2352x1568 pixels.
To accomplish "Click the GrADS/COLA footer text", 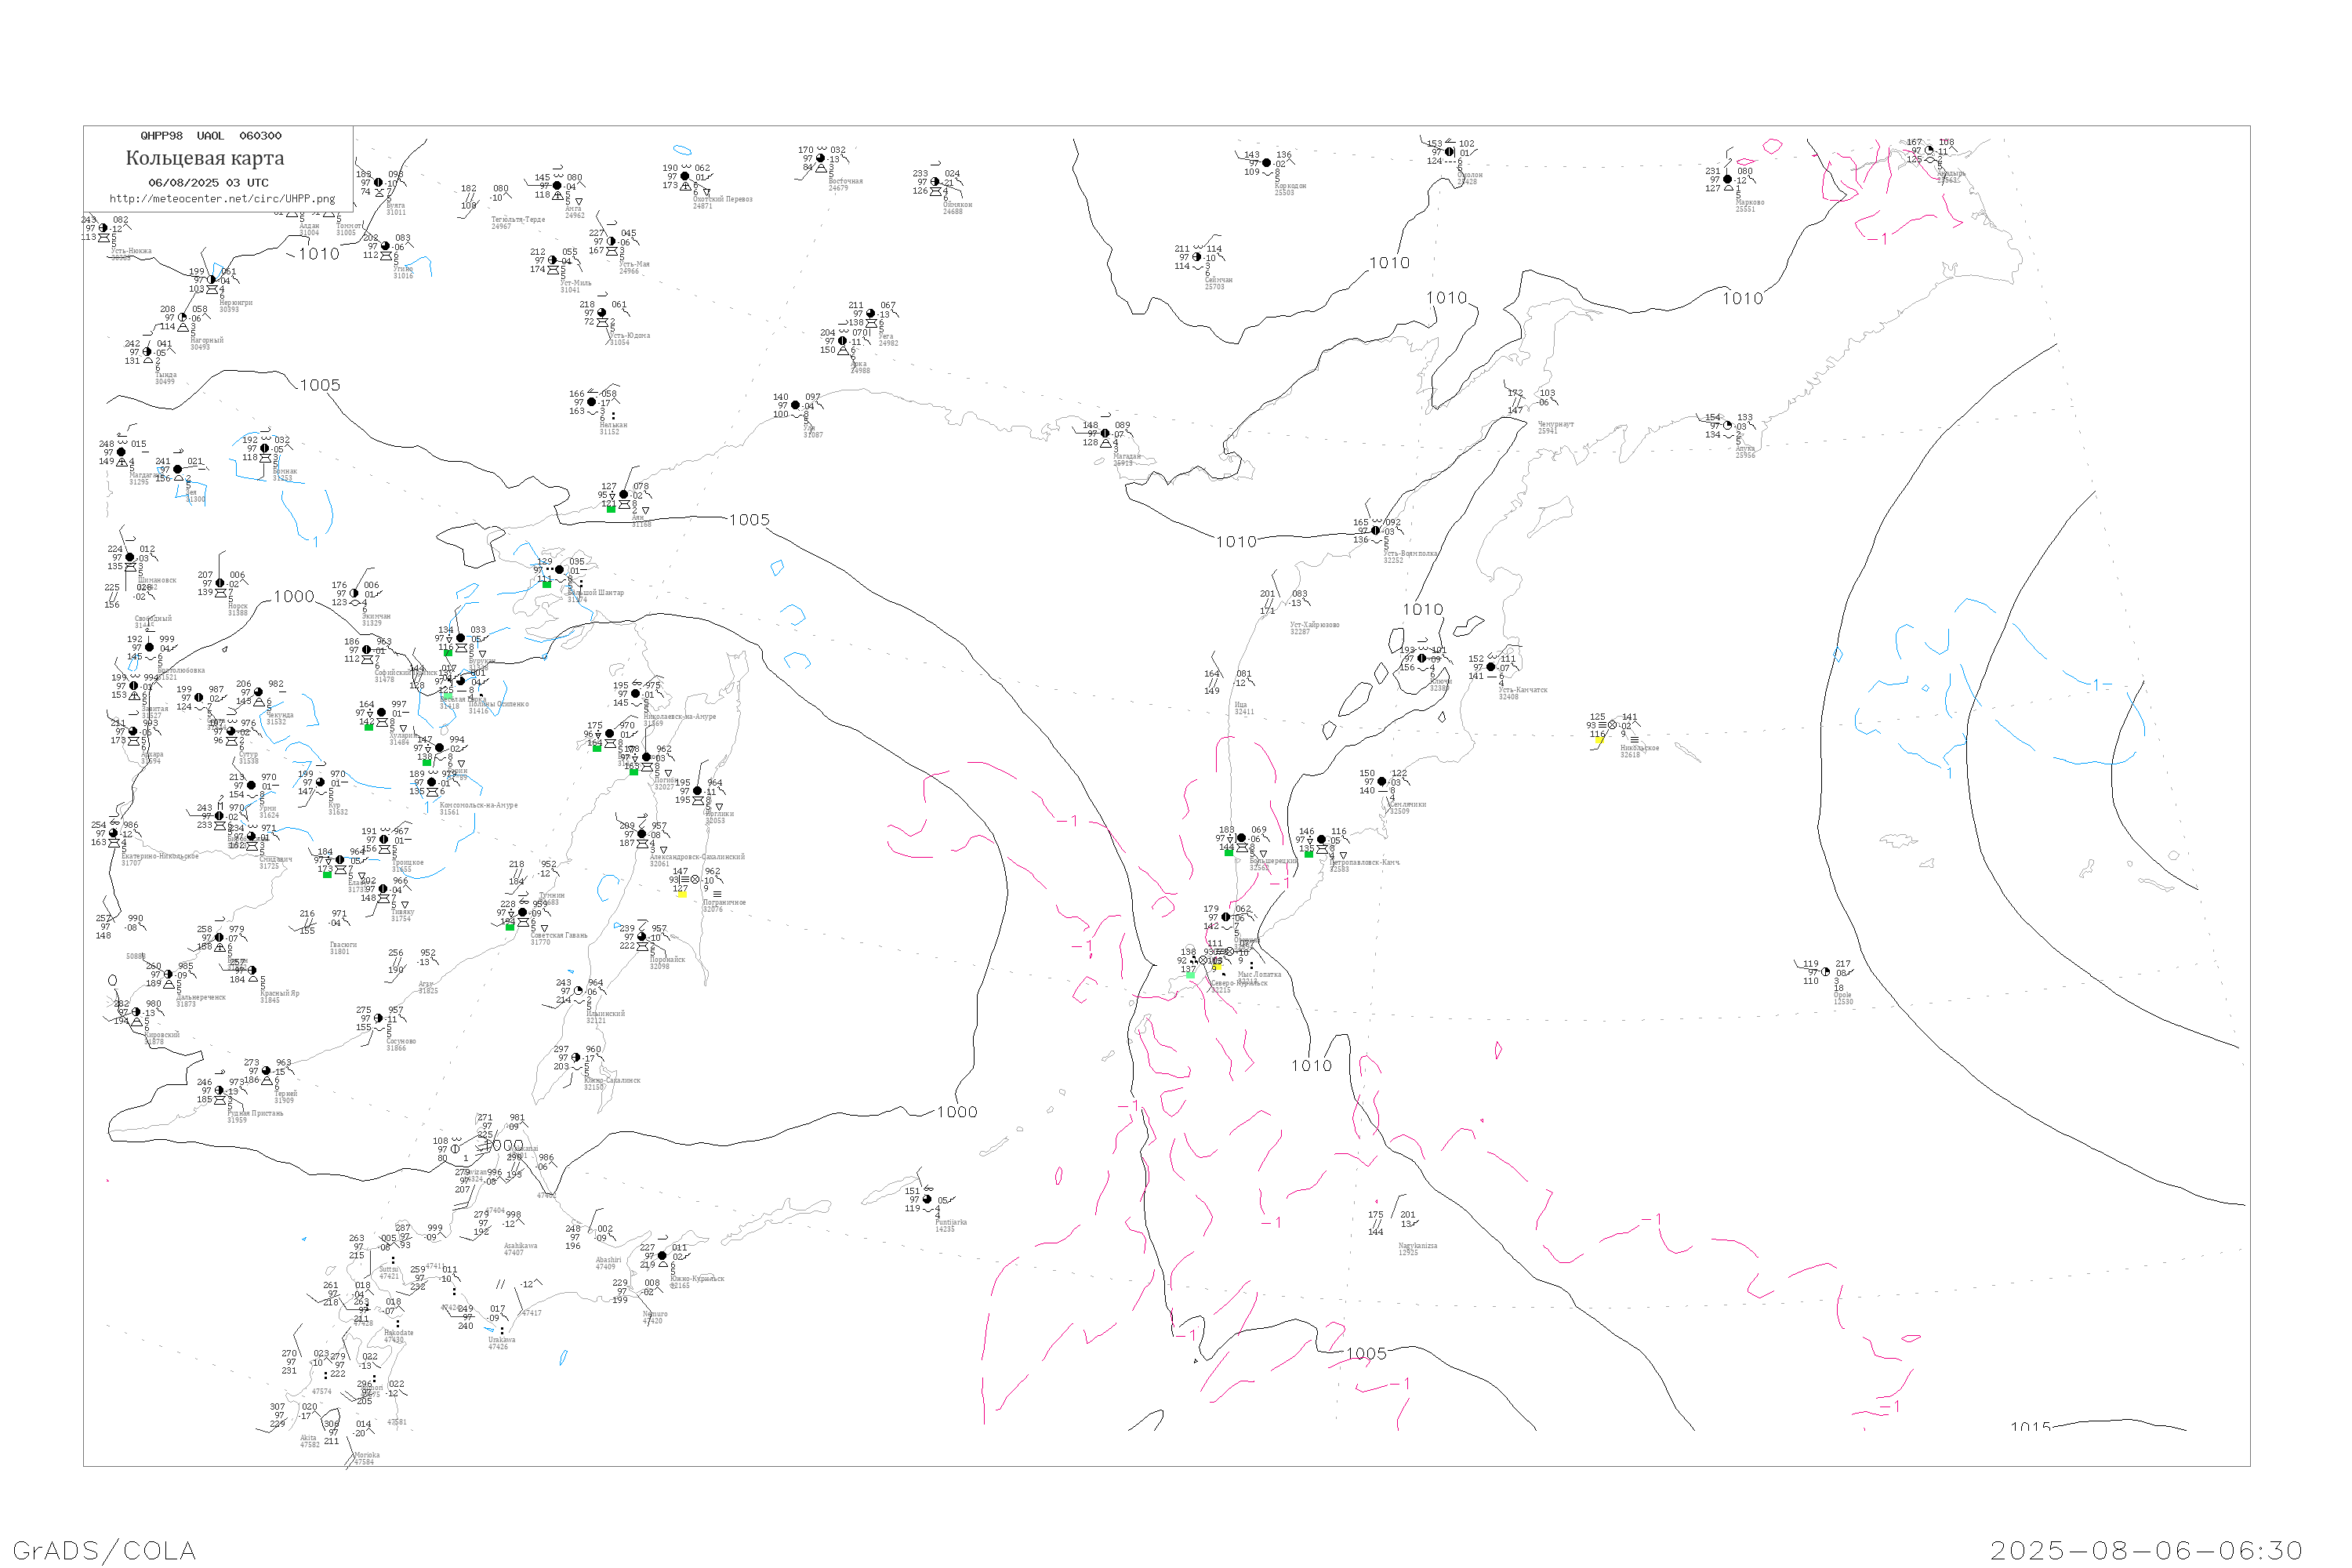I will tap(104, 1550).
